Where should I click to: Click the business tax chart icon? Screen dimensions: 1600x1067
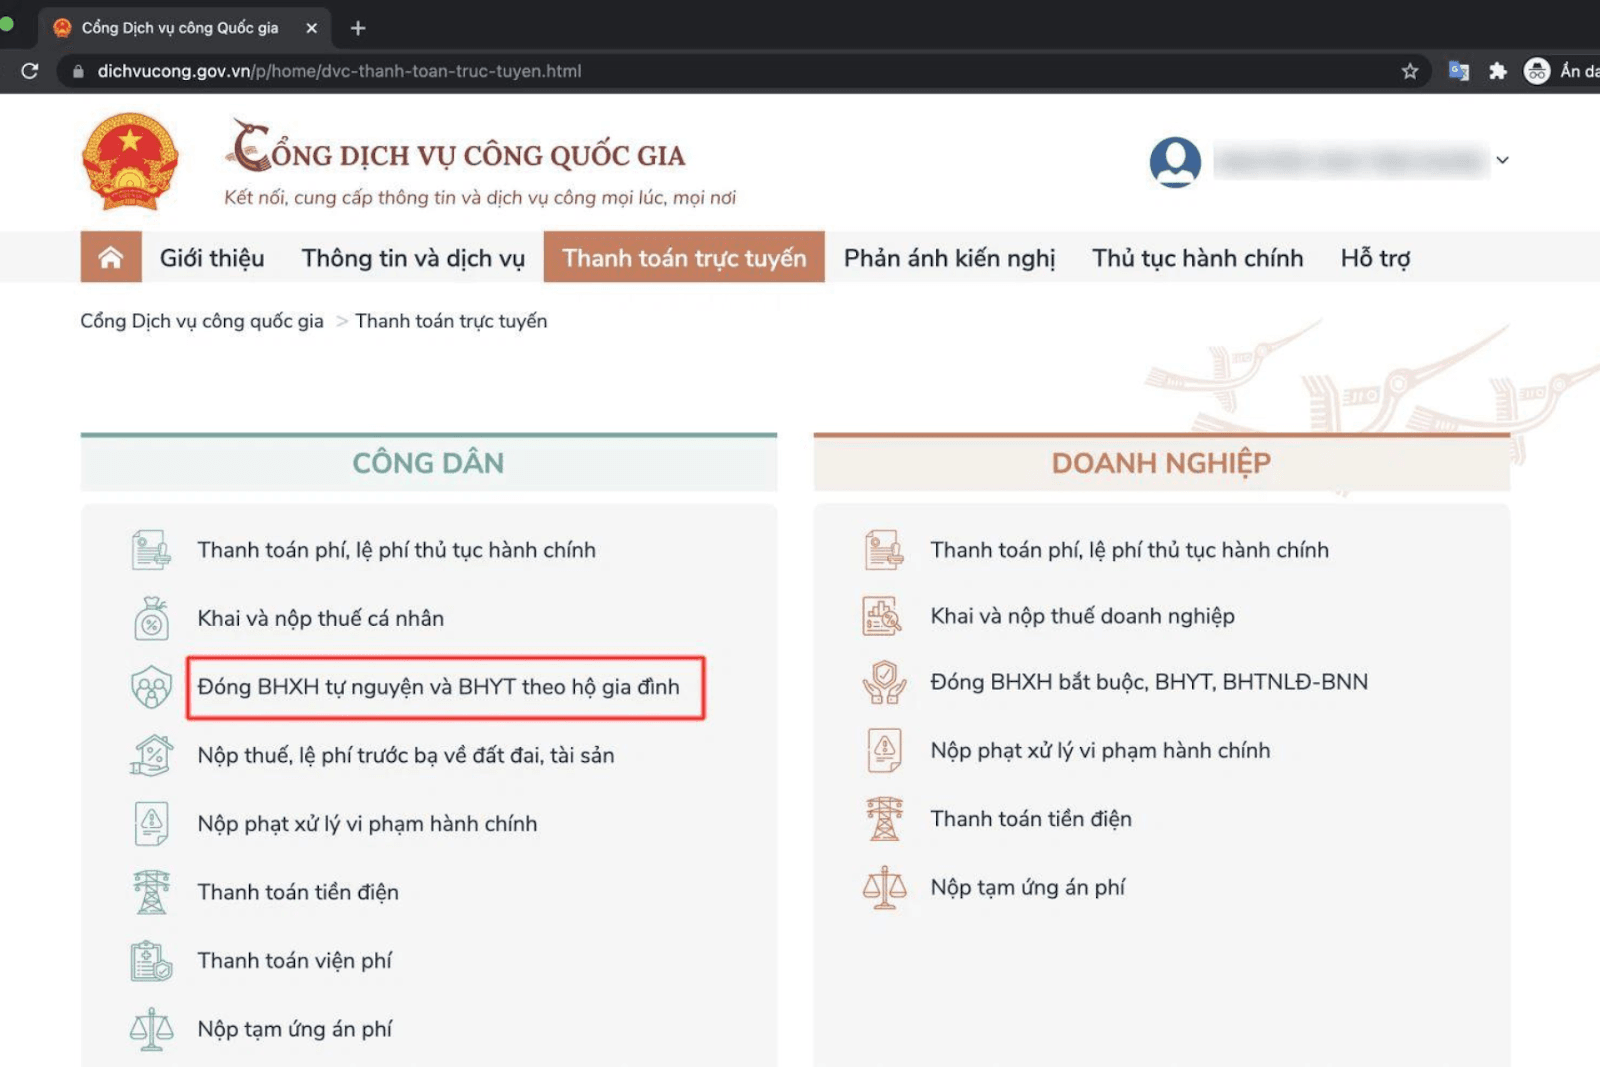click(883, 616)
